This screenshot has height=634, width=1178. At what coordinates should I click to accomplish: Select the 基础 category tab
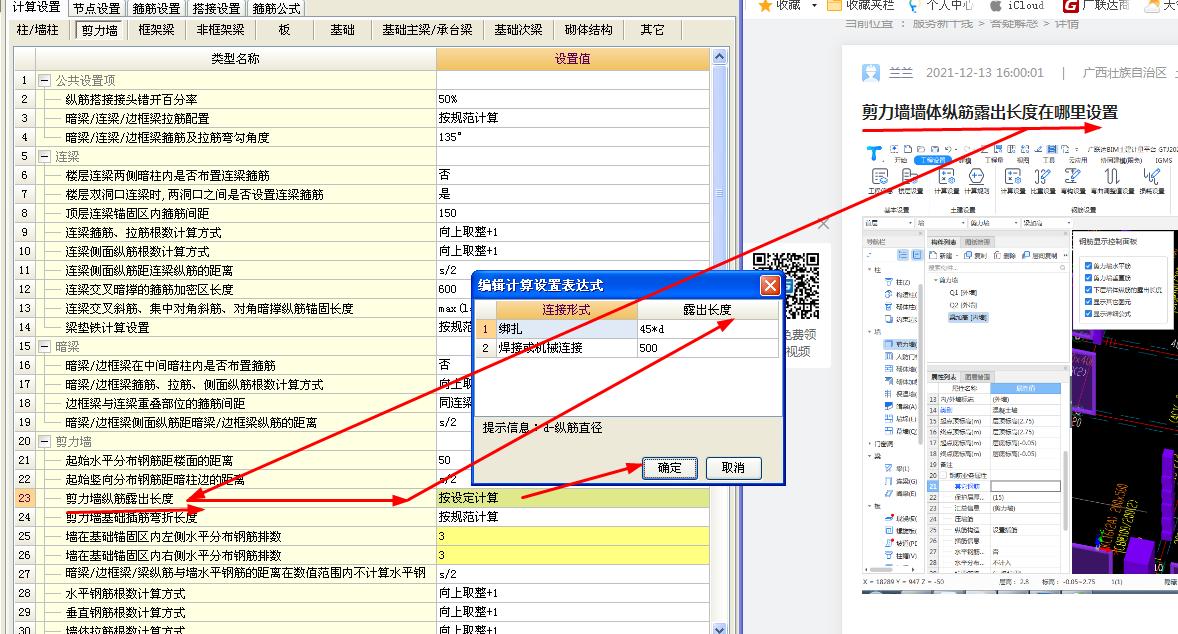pyautogui.click(x=343, y=30)
